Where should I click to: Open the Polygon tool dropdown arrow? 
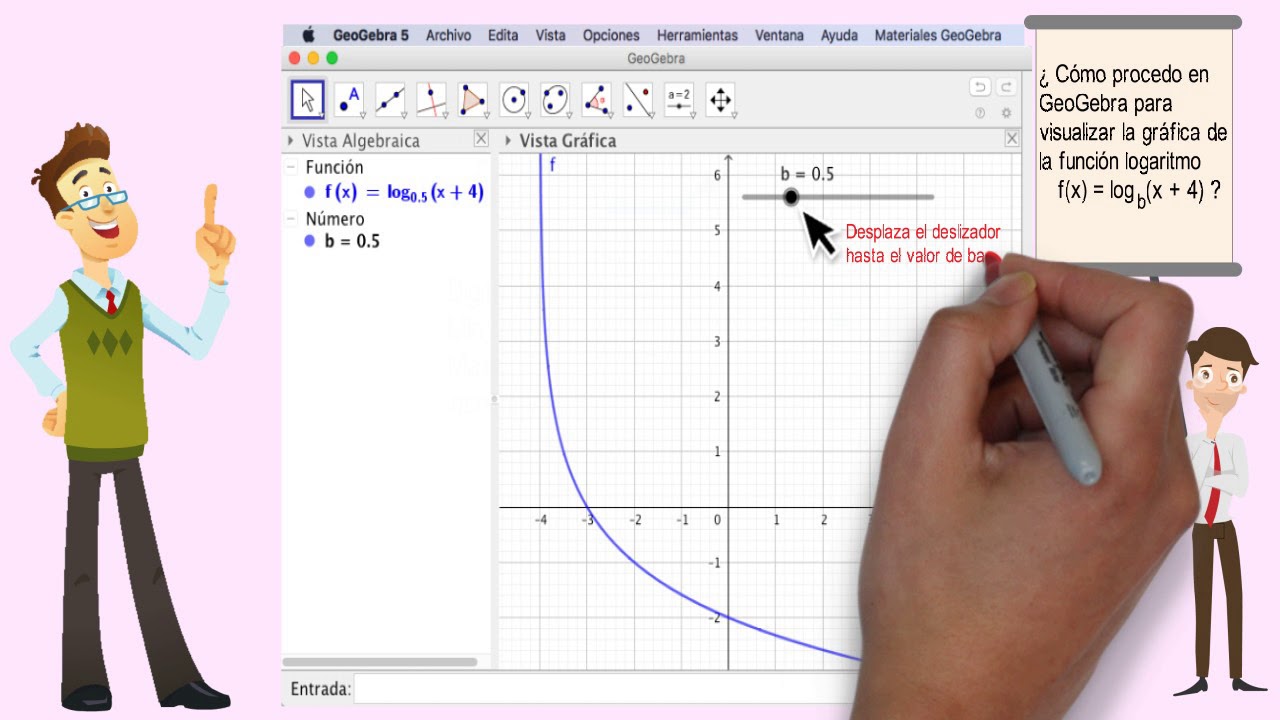[x=486, y=116]
